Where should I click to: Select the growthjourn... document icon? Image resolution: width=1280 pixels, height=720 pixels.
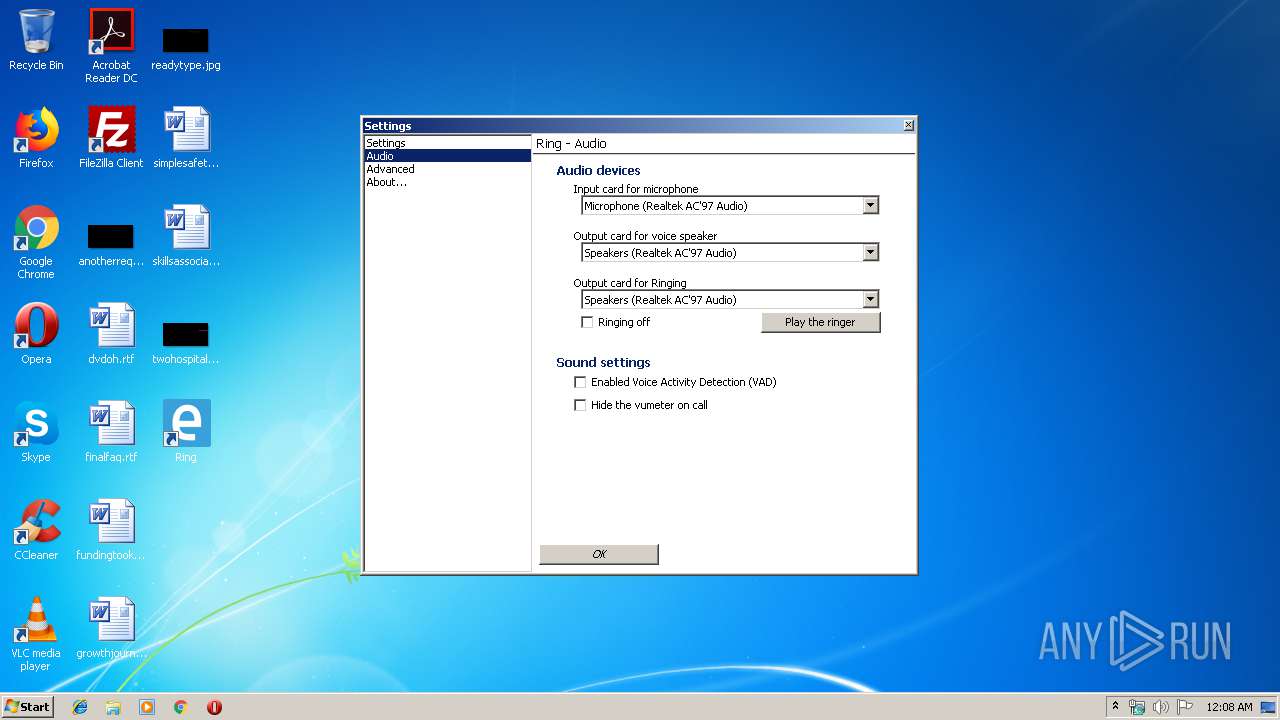111,628
